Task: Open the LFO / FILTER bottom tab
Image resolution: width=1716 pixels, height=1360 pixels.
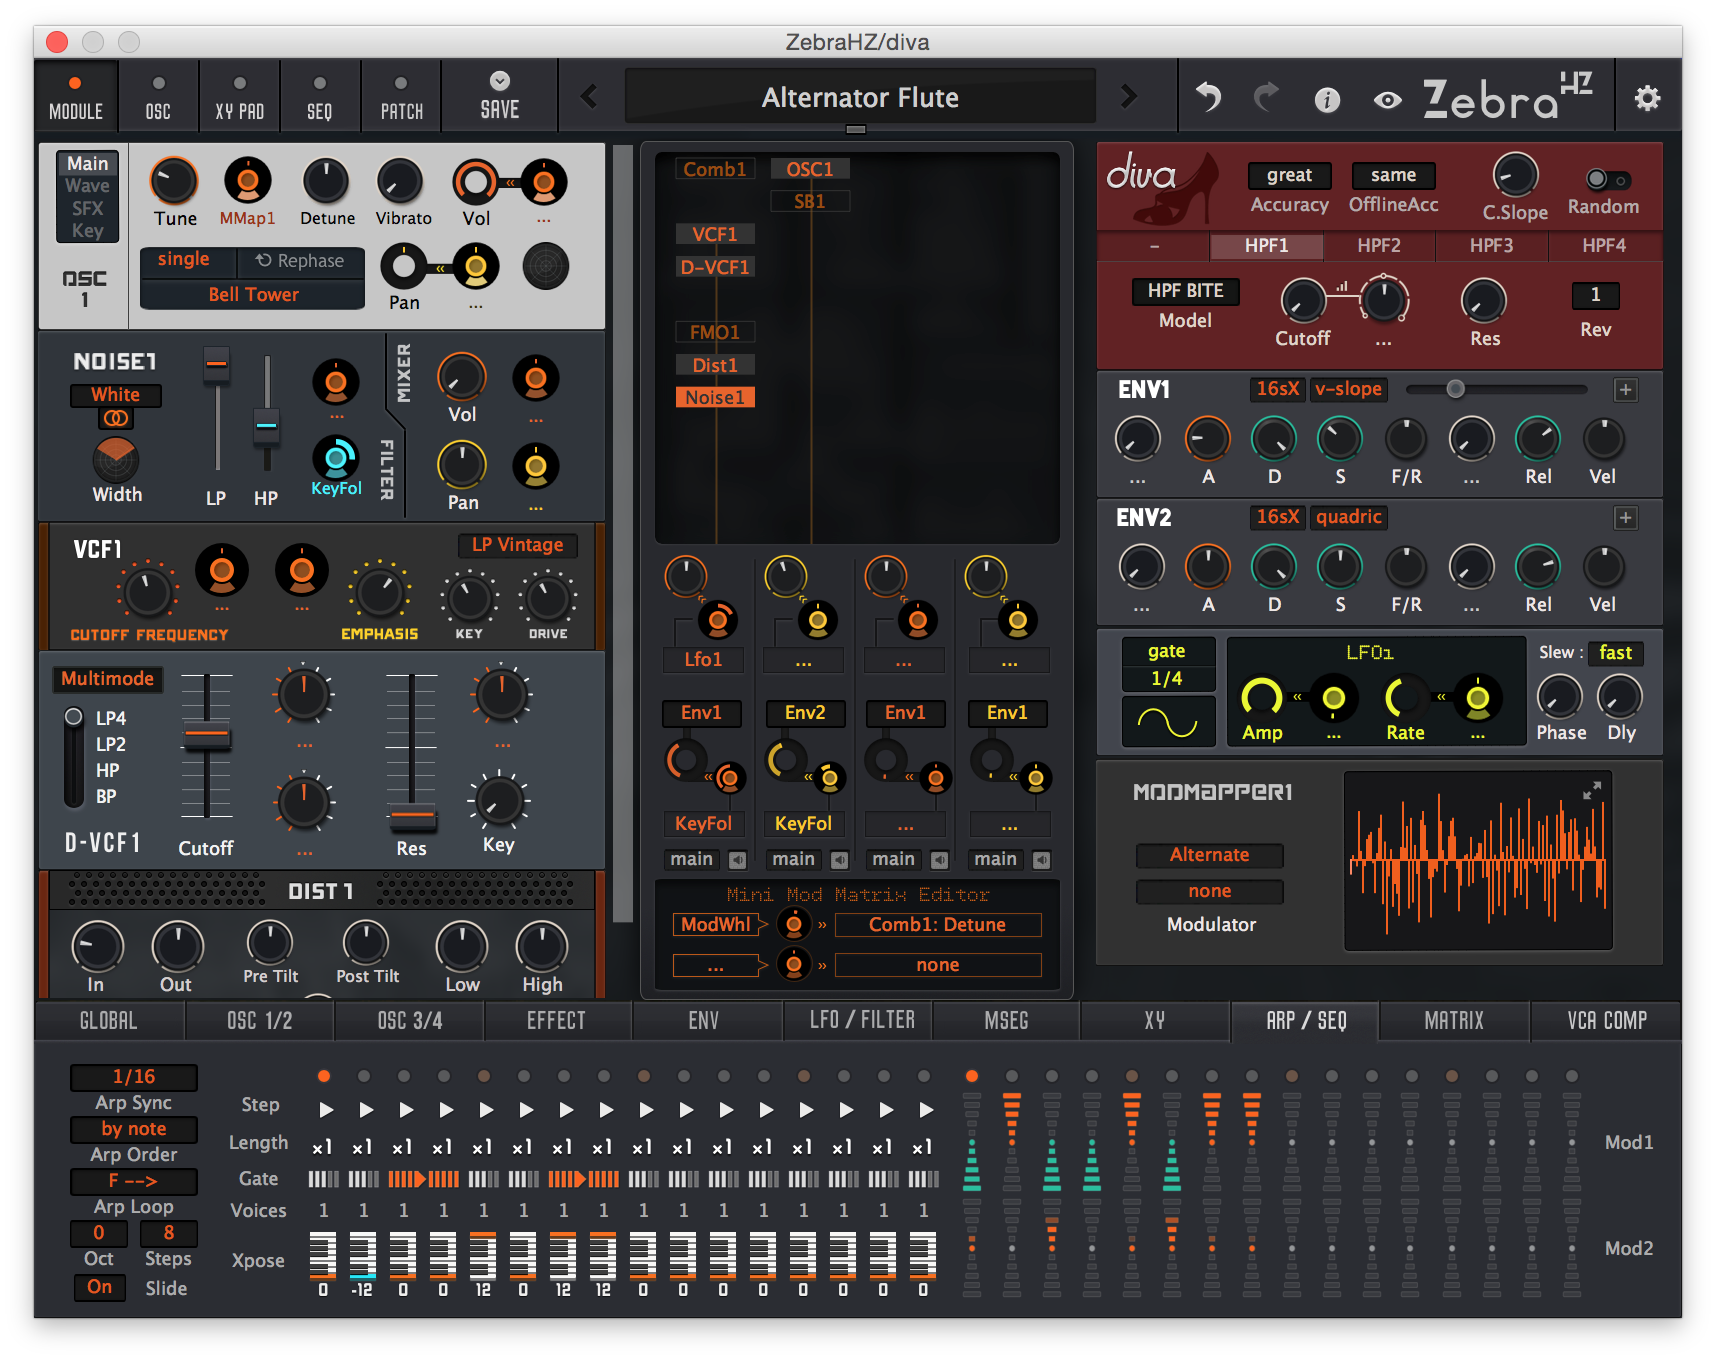Action: click(861, 1020)
